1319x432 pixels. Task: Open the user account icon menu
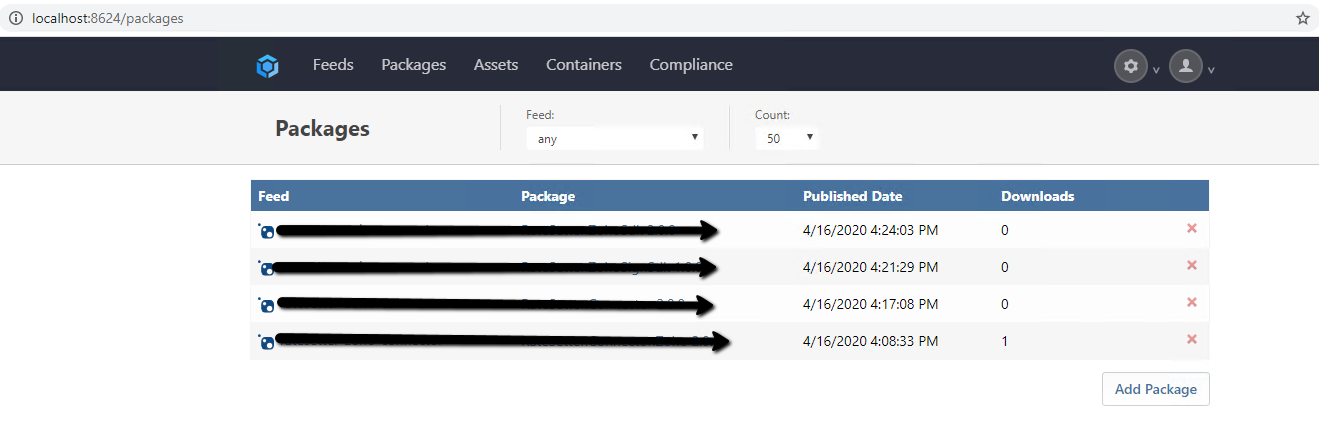(x=1185, y=66)
